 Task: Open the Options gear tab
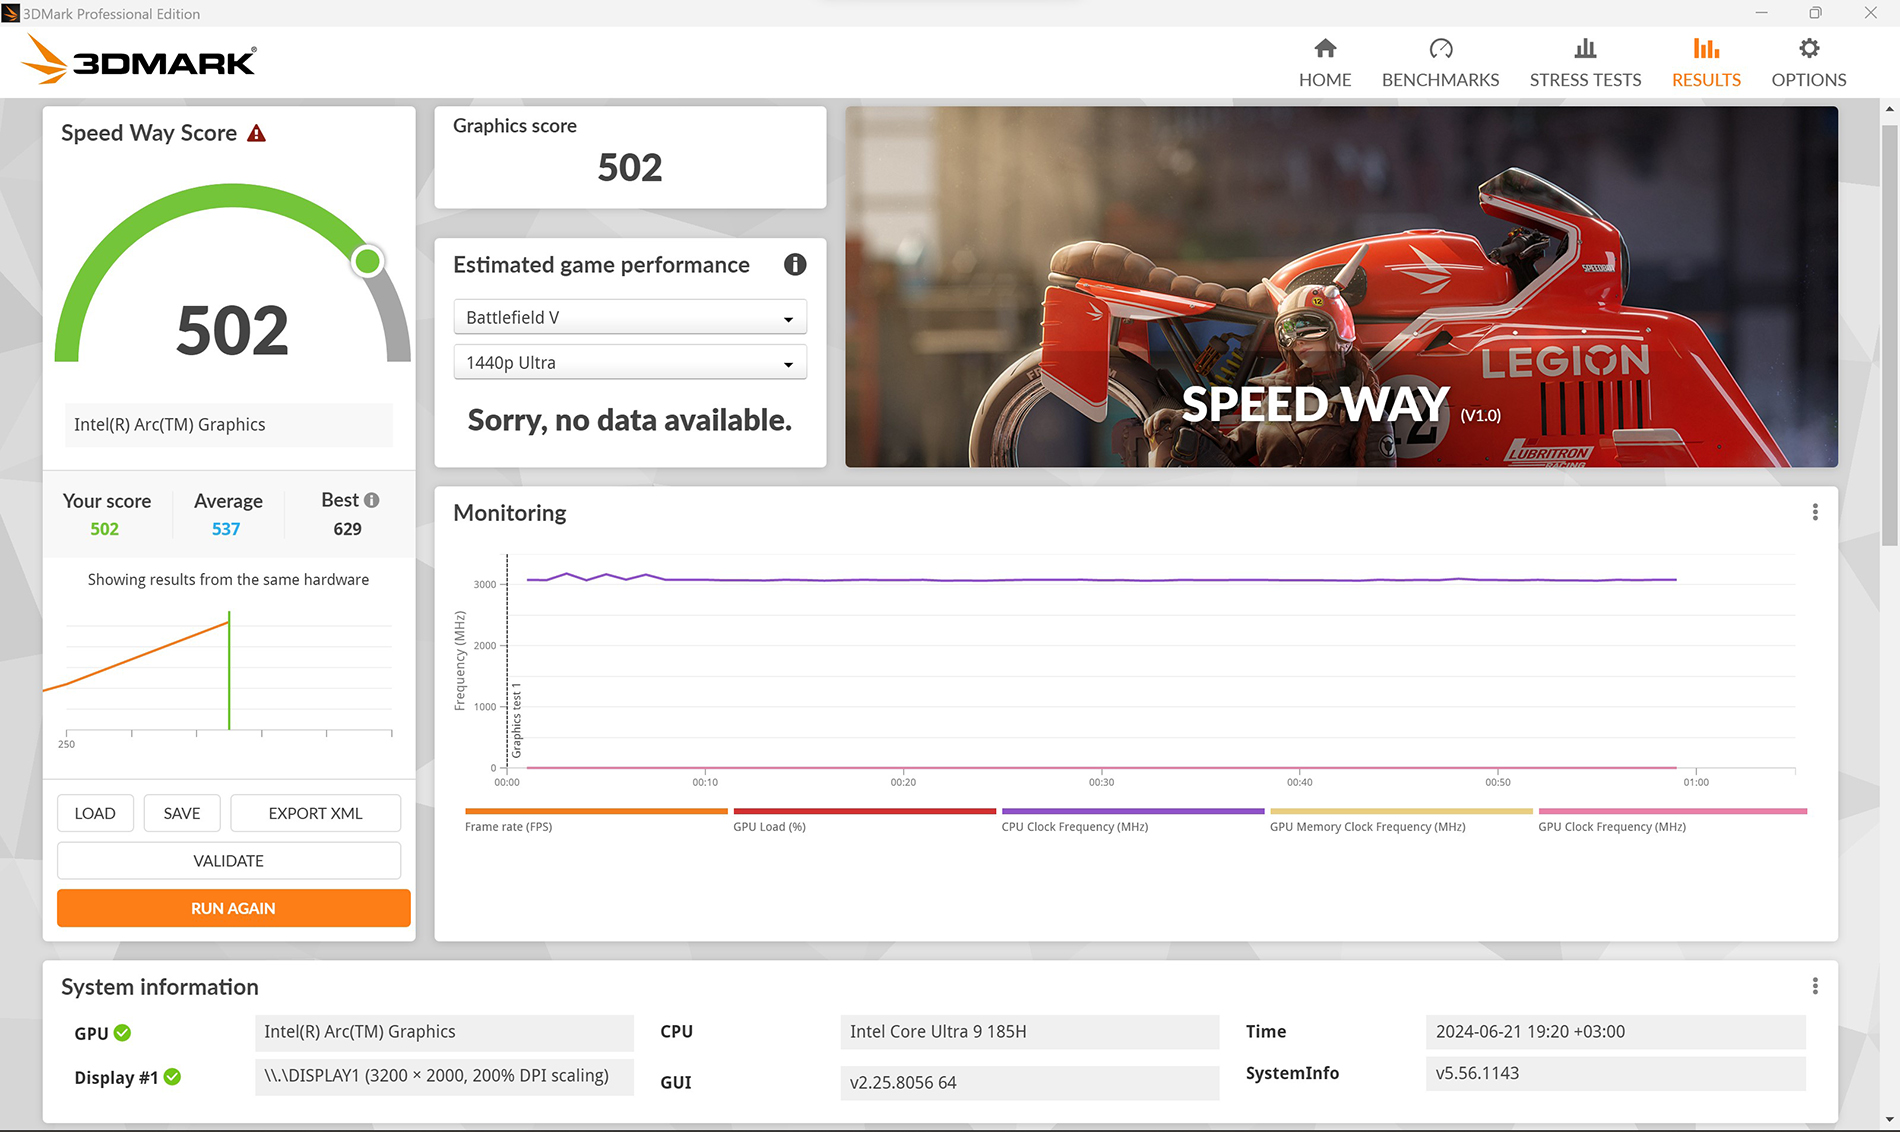1808,63
